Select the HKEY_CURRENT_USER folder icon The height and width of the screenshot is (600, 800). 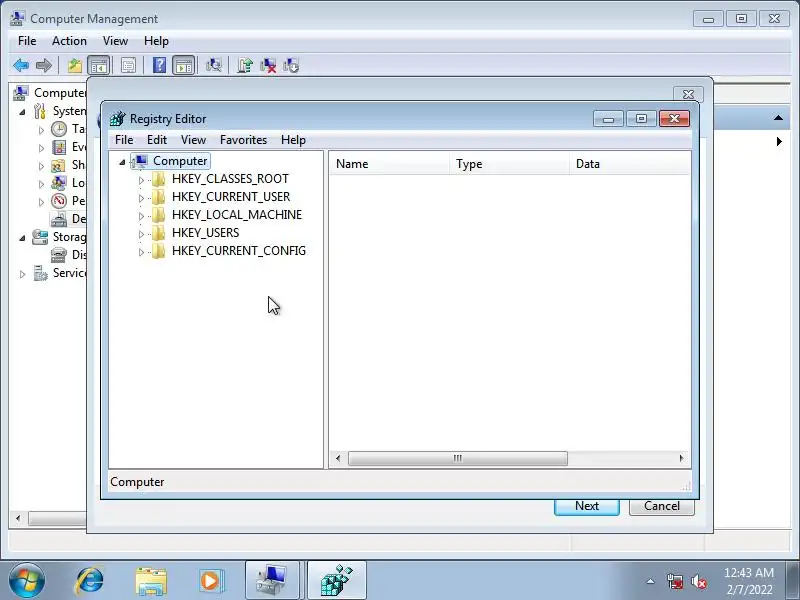159,197
